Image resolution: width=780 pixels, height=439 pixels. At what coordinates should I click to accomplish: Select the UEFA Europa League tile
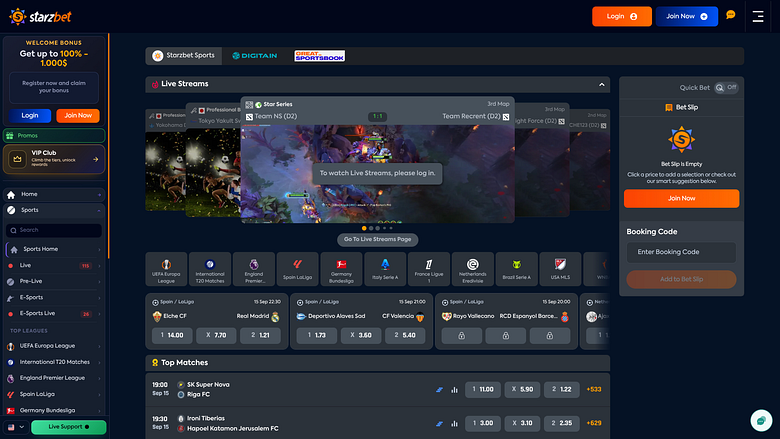pos(166,269)
